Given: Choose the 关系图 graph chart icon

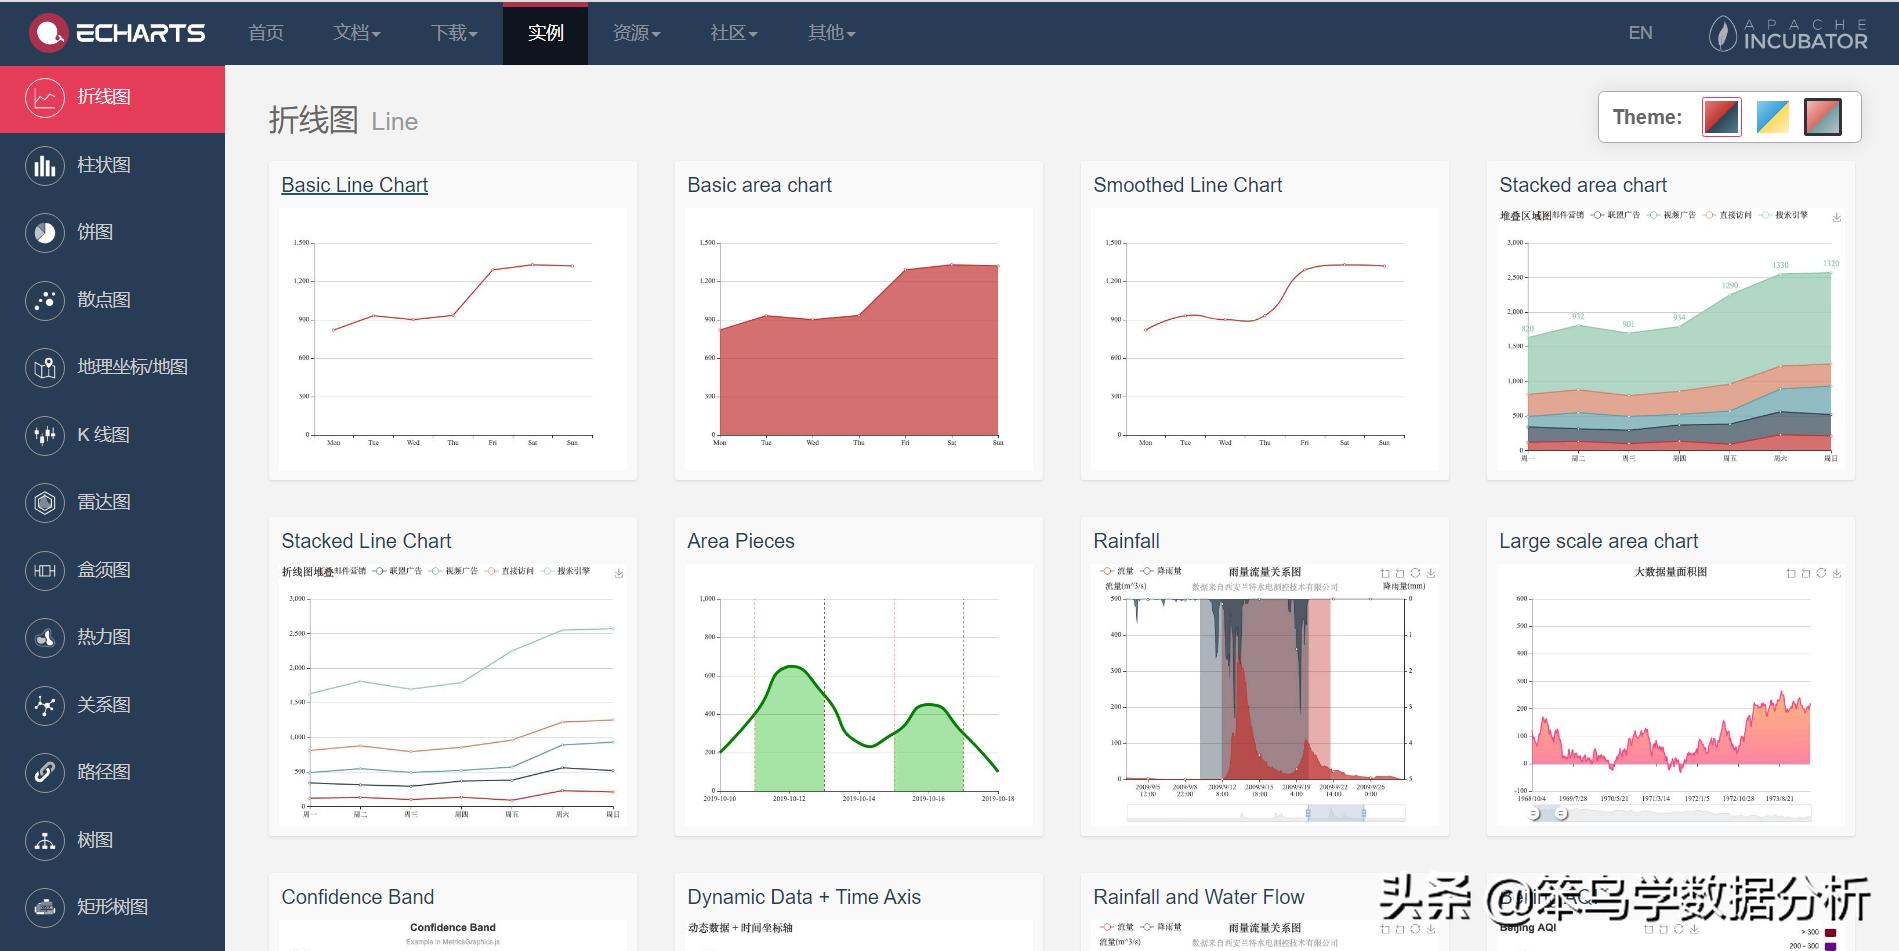Looking at the screenshot, I should [x=45, y=705].
